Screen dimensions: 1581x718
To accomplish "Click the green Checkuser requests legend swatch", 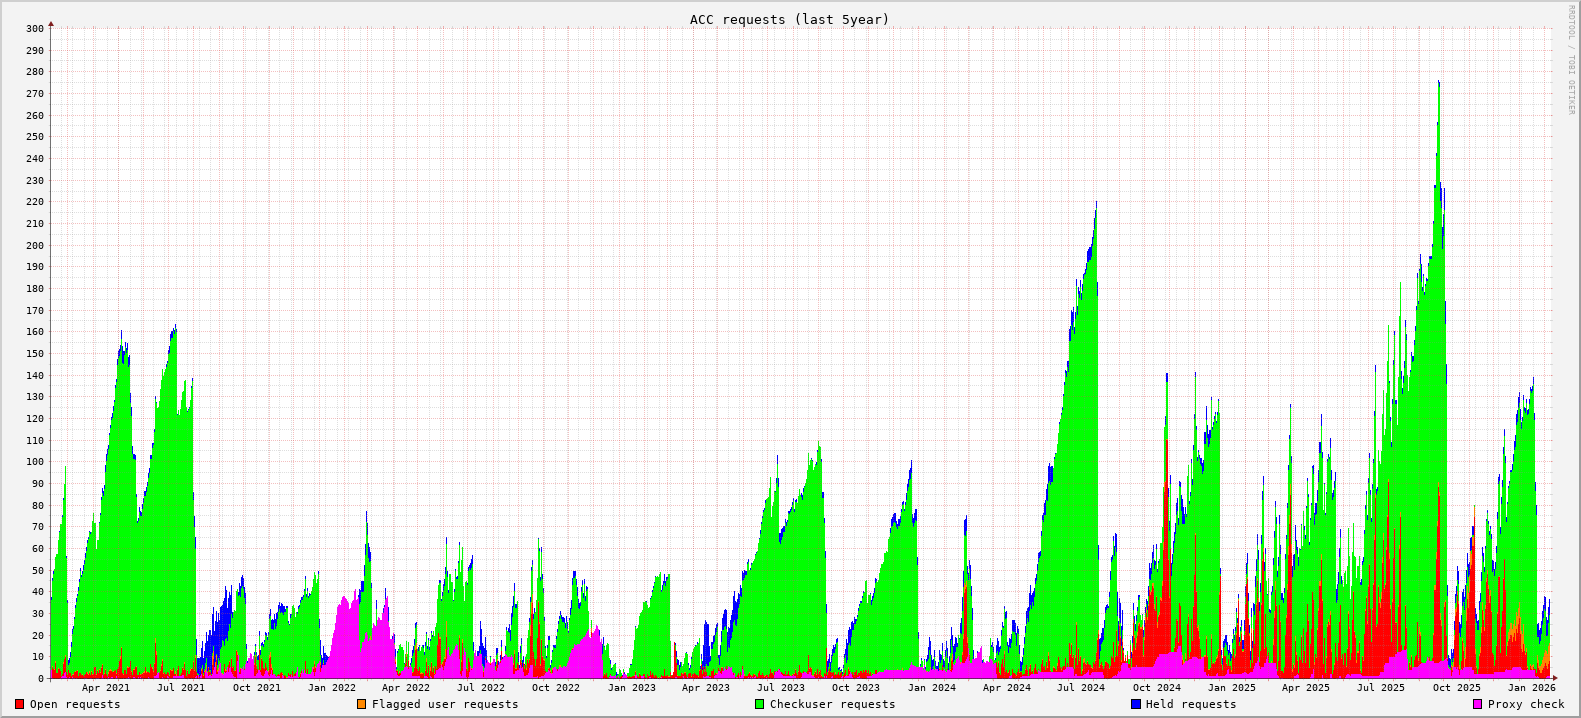I will pyautogui.click(x=759, y=704).
